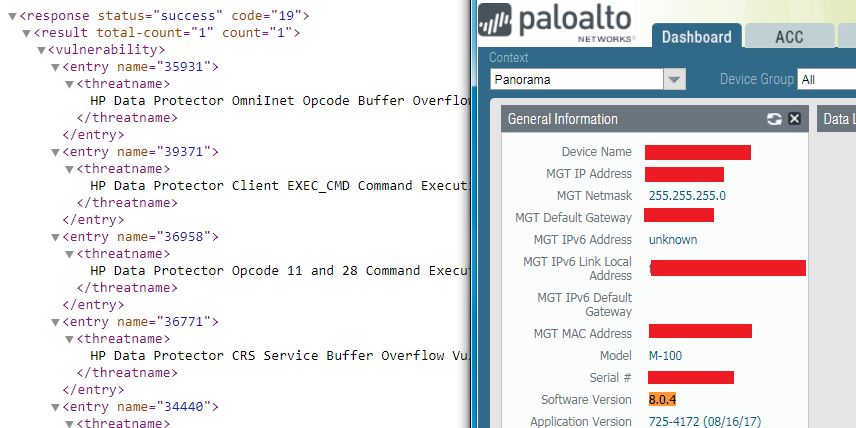The image size is (856, 428).
Task: Collapse threatname under entry 39371
Action: click(69, 169)
